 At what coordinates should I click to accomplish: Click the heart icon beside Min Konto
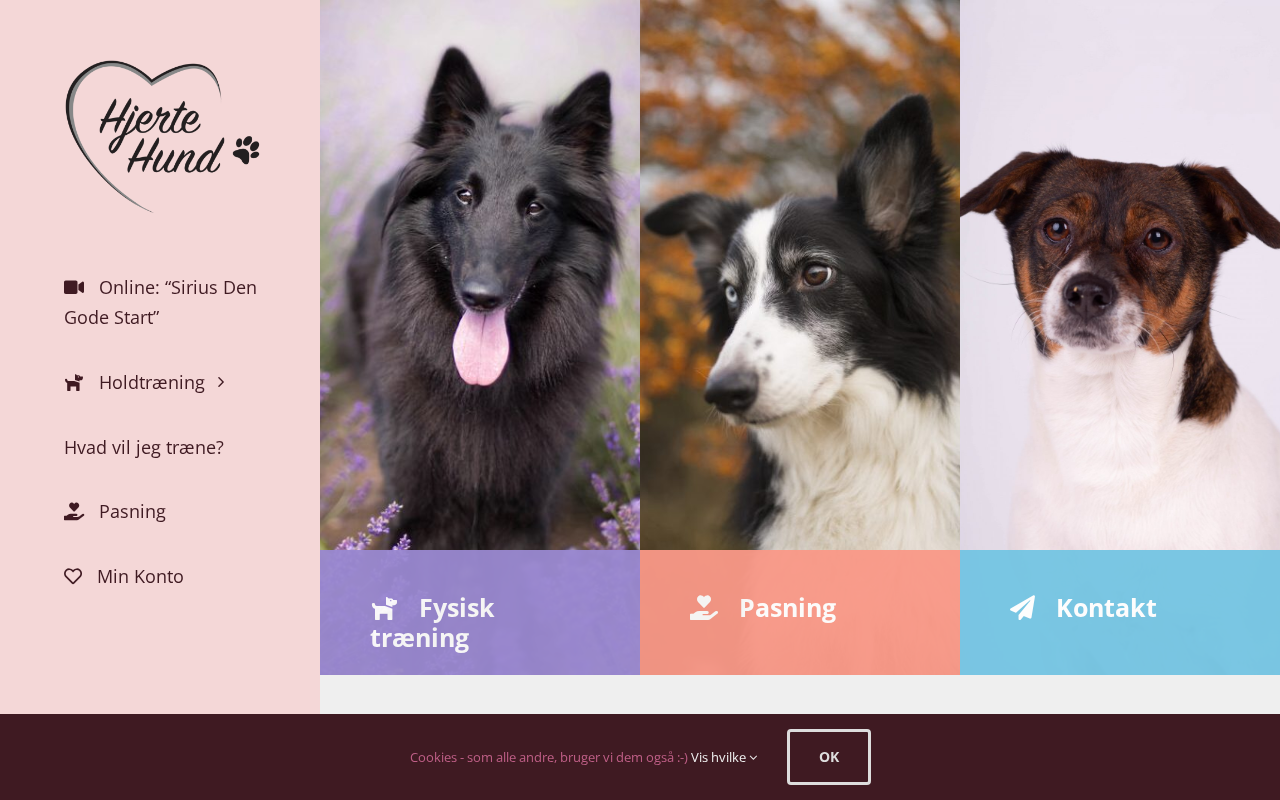(73, 576)
